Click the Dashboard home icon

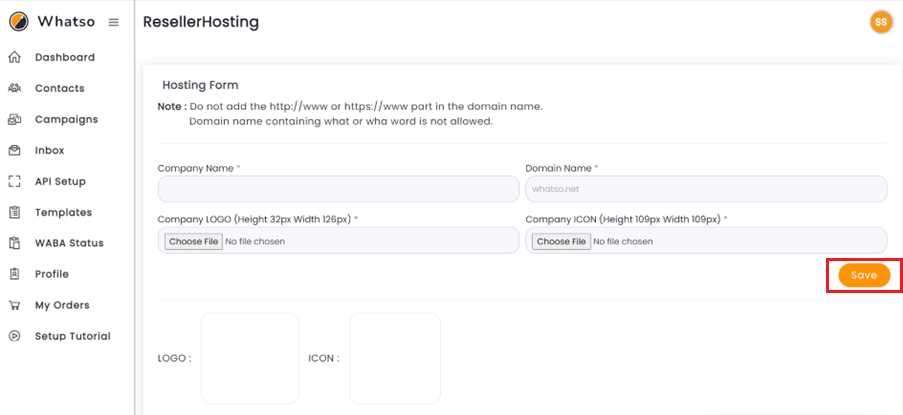coord(14,57)
